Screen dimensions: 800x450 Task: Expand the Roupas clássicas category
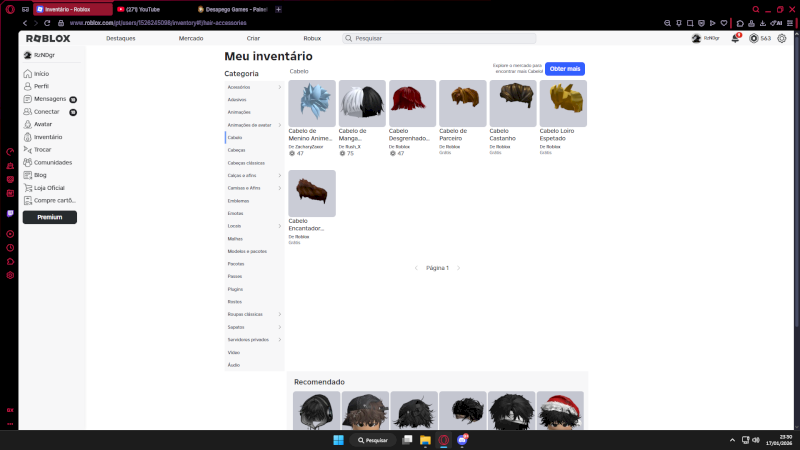(253, 314)
